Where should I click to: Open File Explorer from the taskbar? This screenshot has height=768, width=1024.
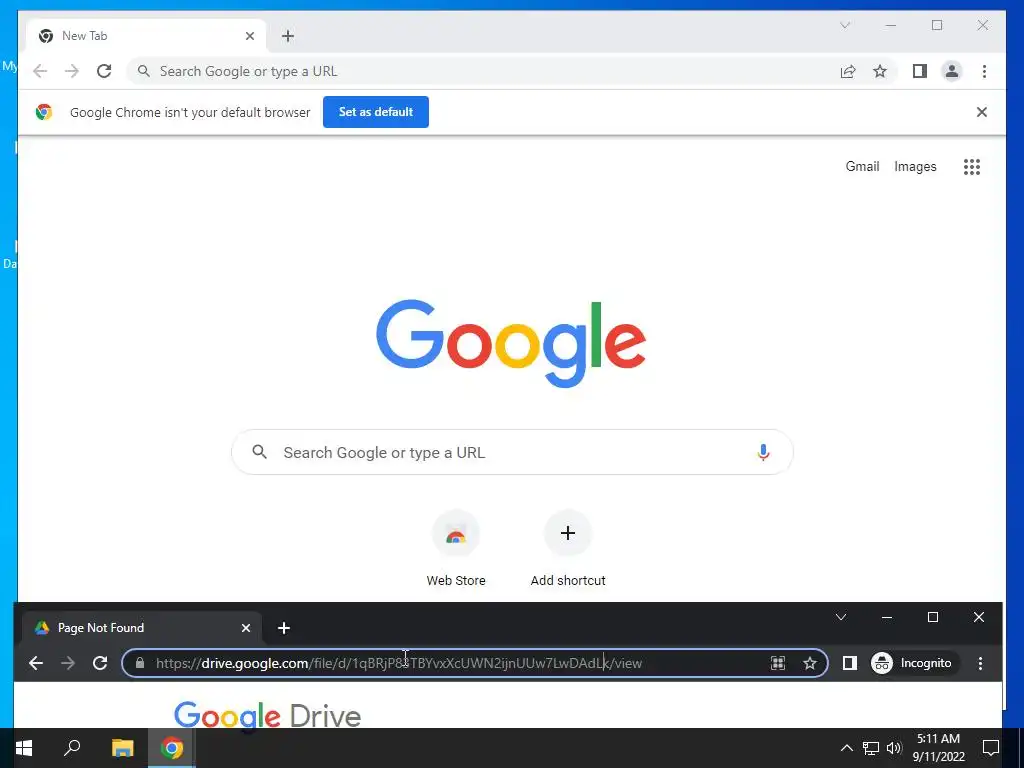tap(122, 748)
